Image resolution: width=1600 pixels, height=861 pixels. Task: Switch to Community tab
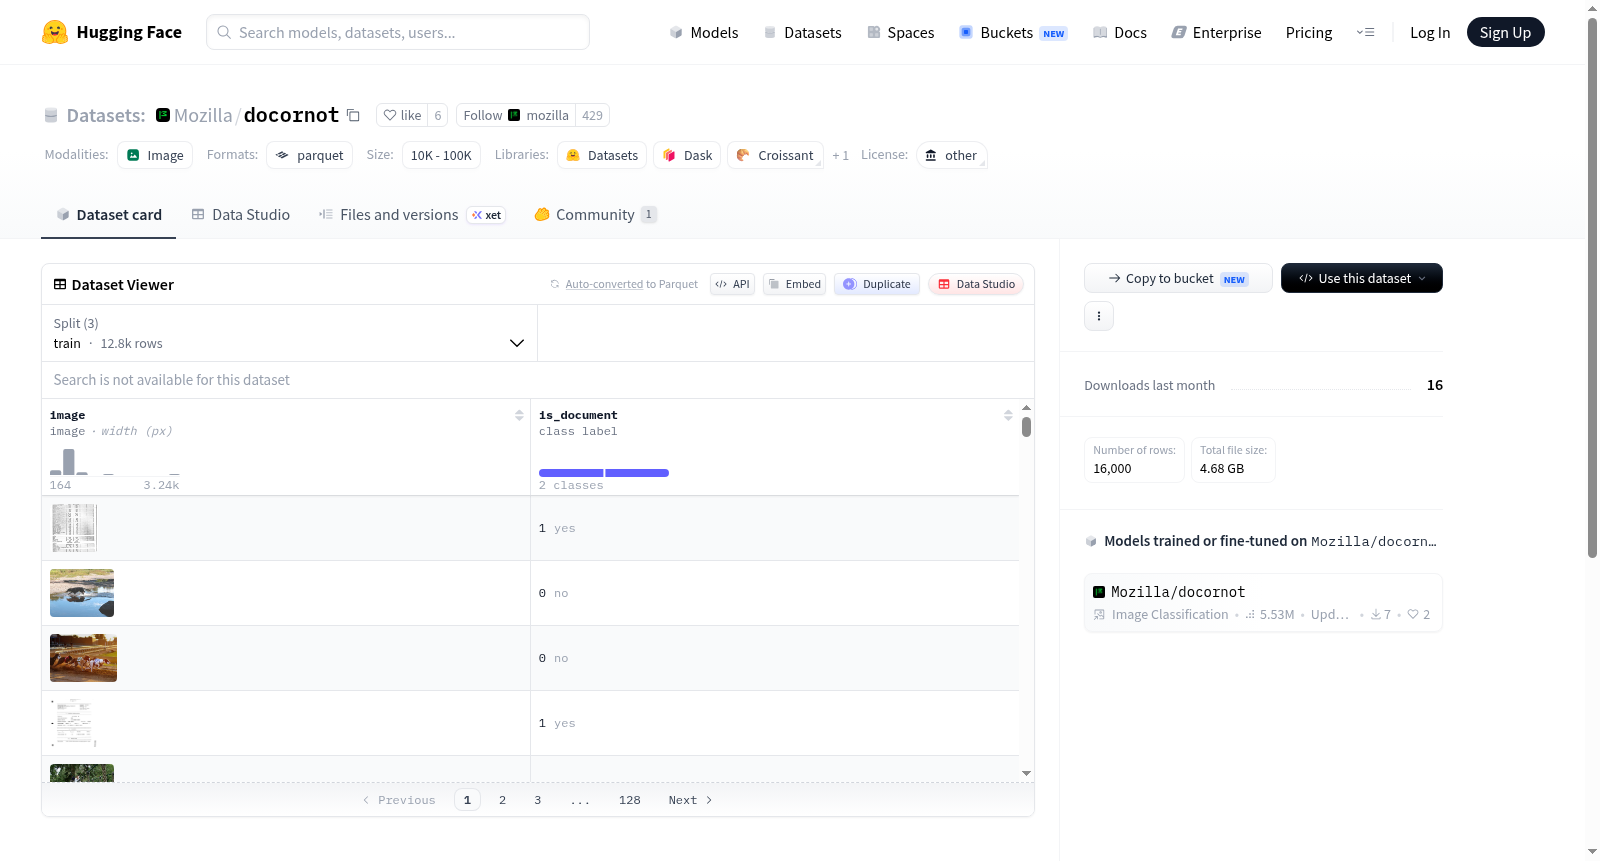[x=595, y=214]
